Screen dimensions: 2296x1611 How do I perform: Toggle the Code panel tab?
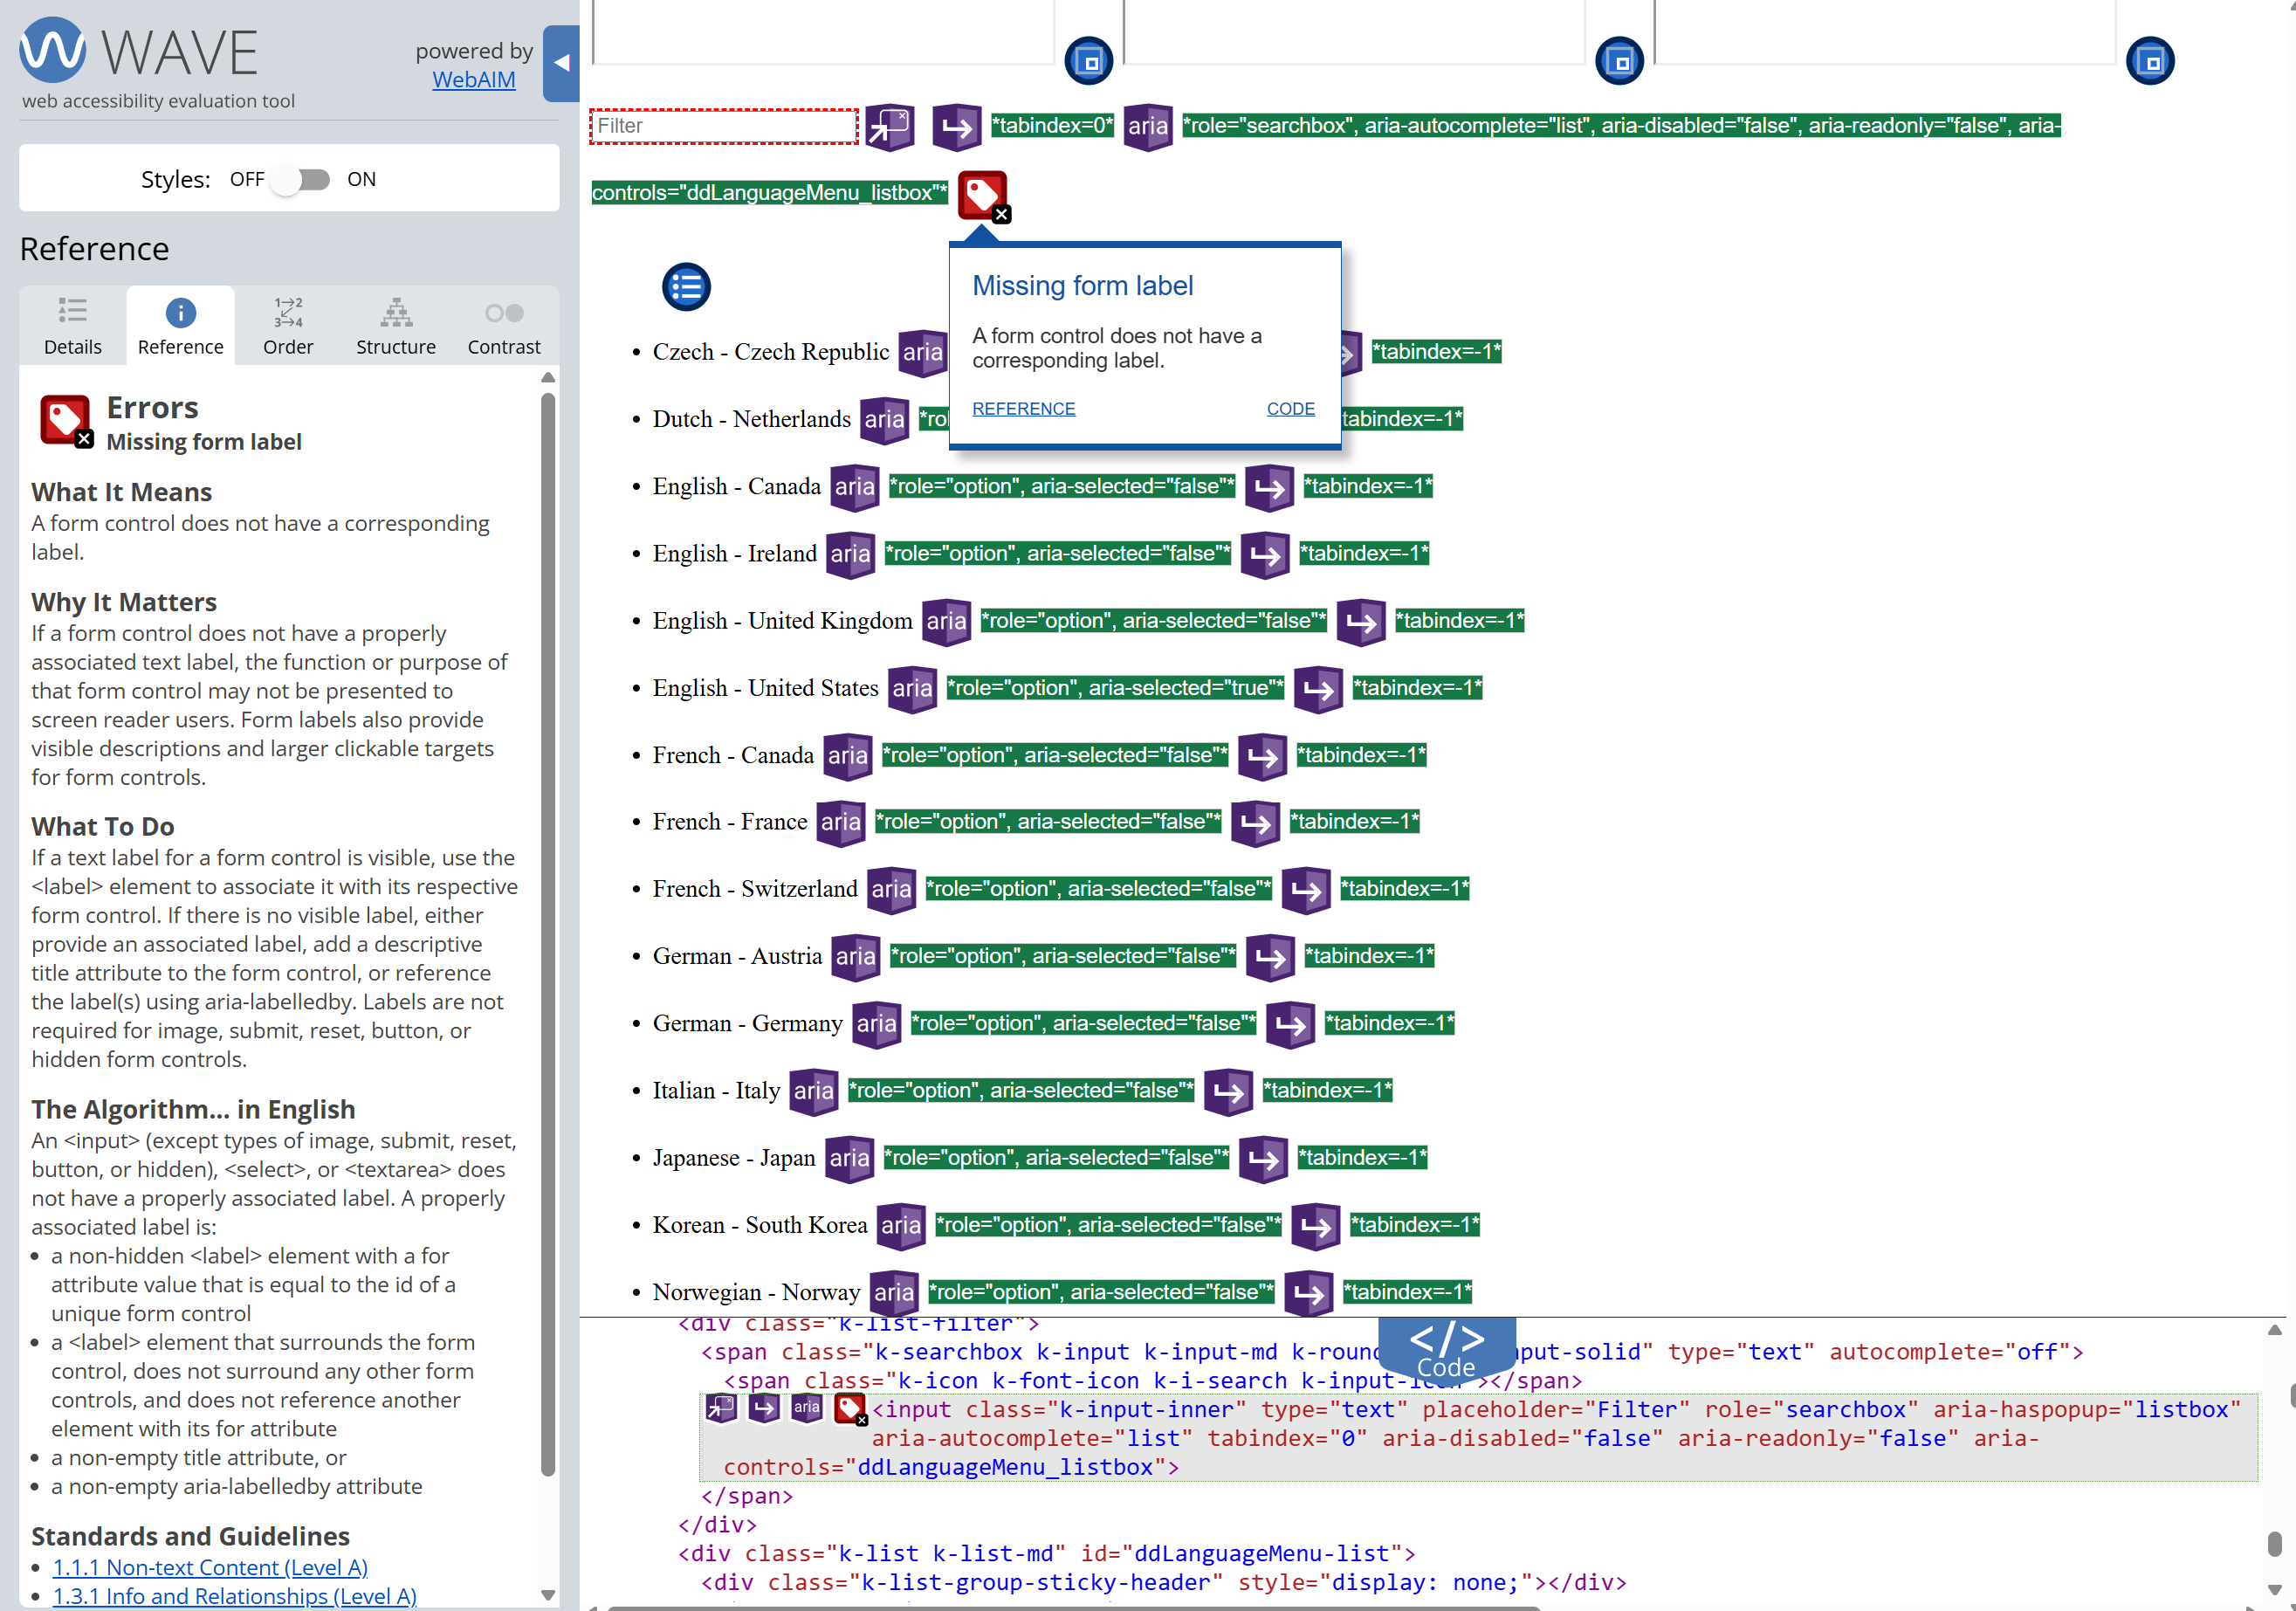coord(1446,1348)
